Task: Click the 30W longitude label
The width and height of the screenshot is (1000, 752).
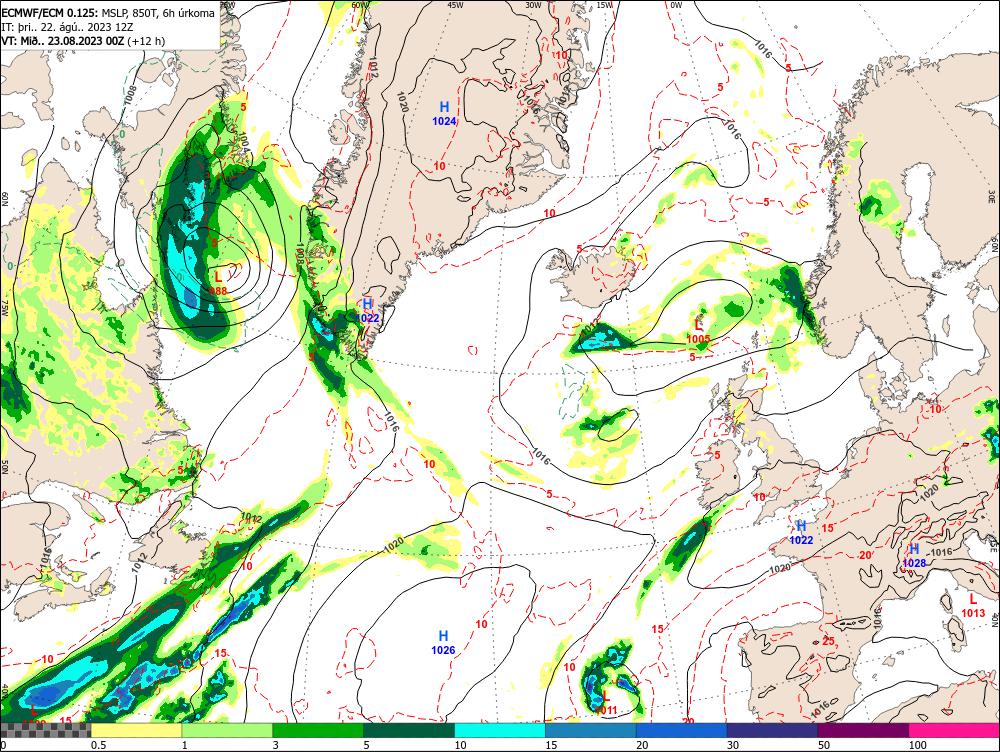Action: pos(533,5)
